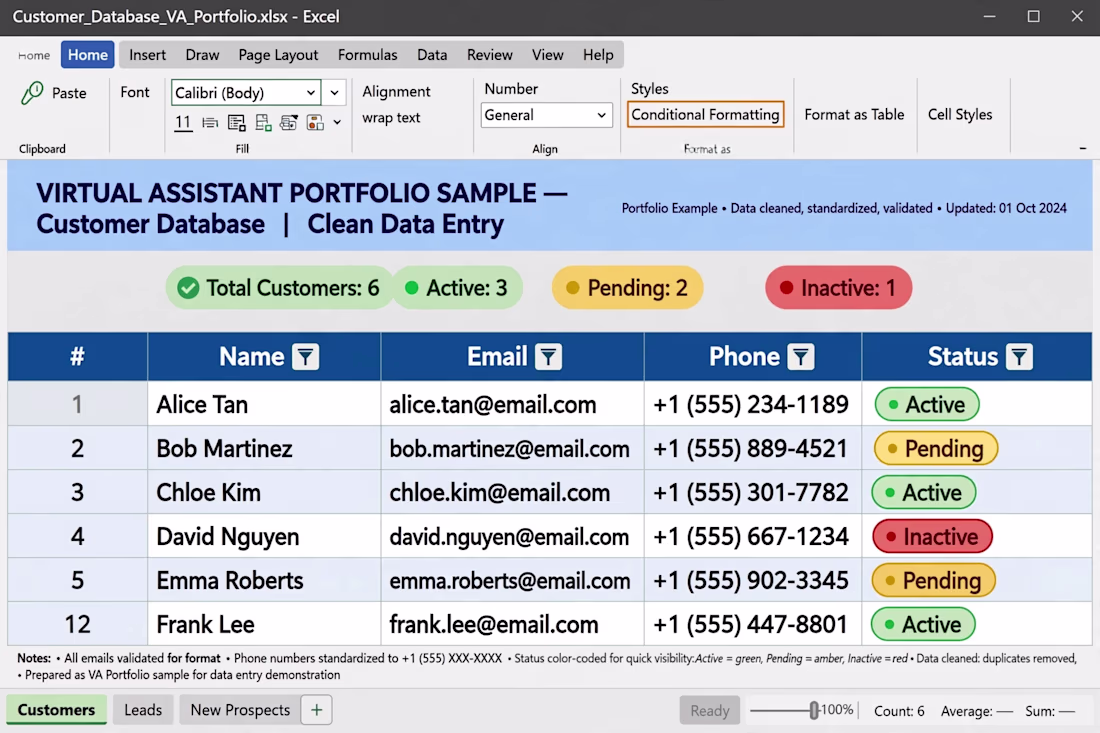Open the Name column filter icon
Screen dimensions: 1100x733
[x=305, y=357]
